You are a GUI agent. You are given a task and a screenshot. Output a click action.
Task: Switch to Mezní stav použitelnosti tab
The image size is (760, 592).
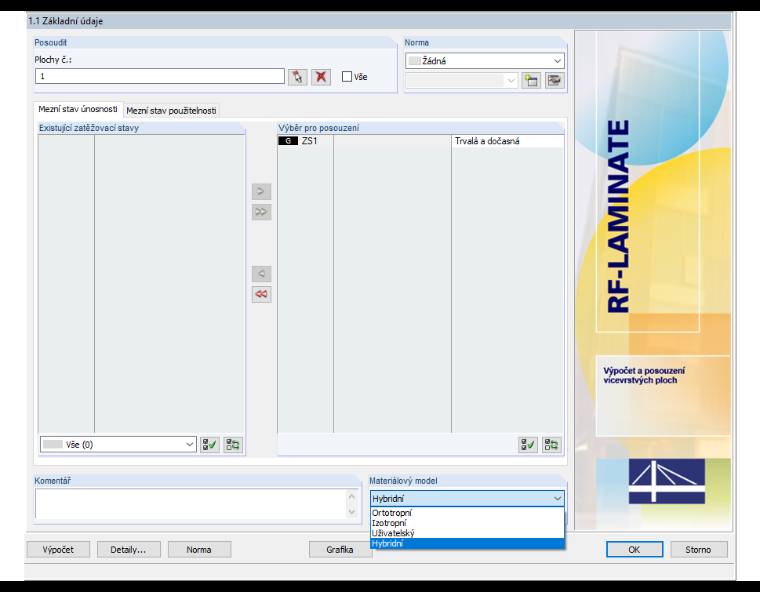171,111
